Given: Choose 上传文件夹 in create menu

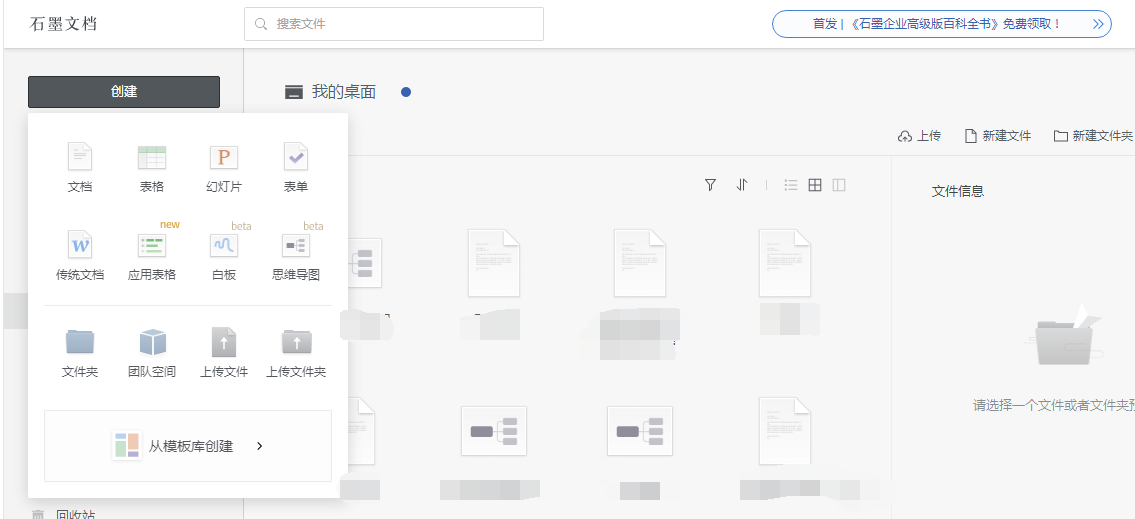Looking at the screenshot, I should click(295, 353).
